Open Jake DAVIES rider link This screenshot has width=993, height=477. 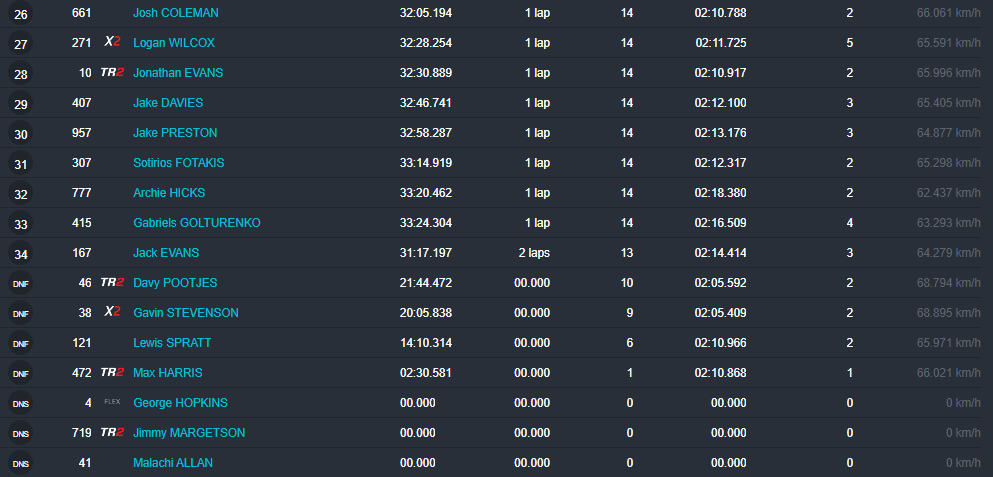tap(168, 103)
